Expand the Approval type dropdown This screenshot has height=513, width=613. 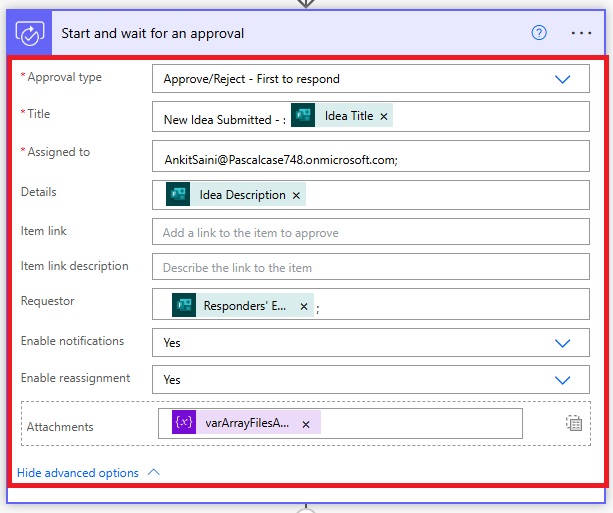(562, 79)
